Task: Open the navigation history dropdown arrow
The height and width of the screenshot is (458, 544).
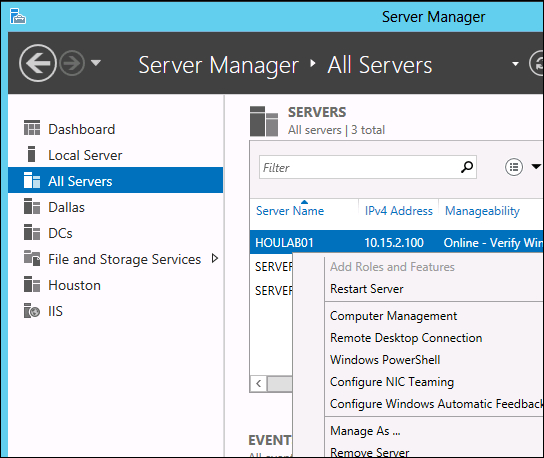Action: click(96, 63)
